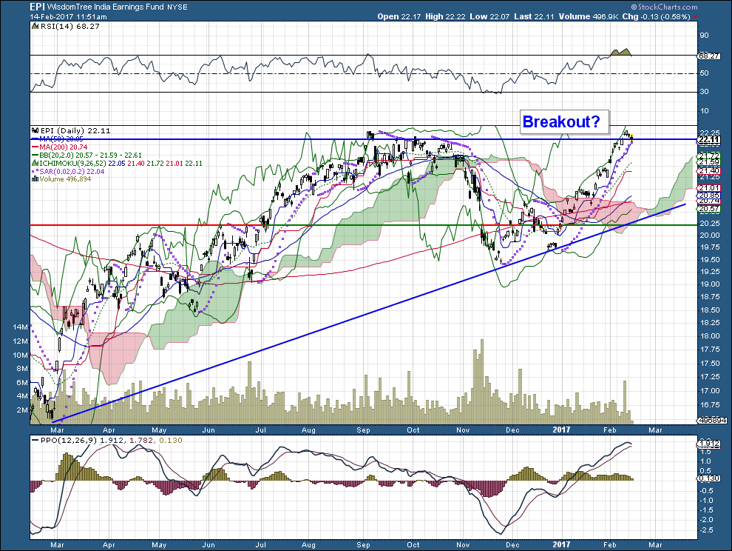Click the 22.11 price tag on right axis
This screenshot has width=732, height=551.
(x=709, y=139)
